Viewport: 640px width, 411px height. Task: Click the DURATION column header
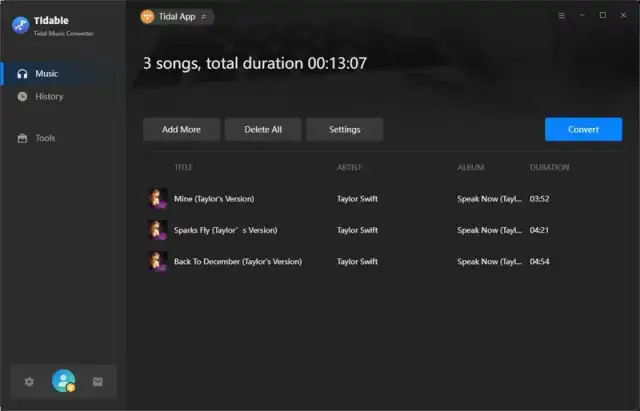[x=549, y=167]
